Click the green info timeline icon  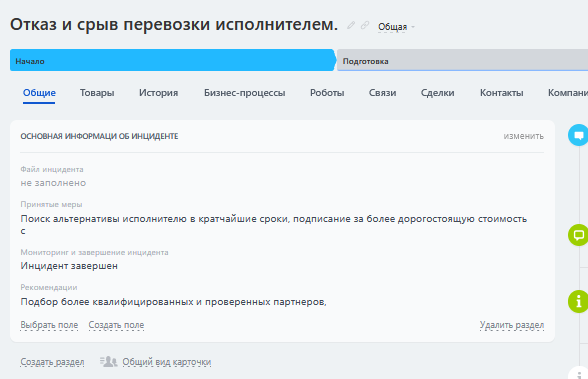point(578,301)
